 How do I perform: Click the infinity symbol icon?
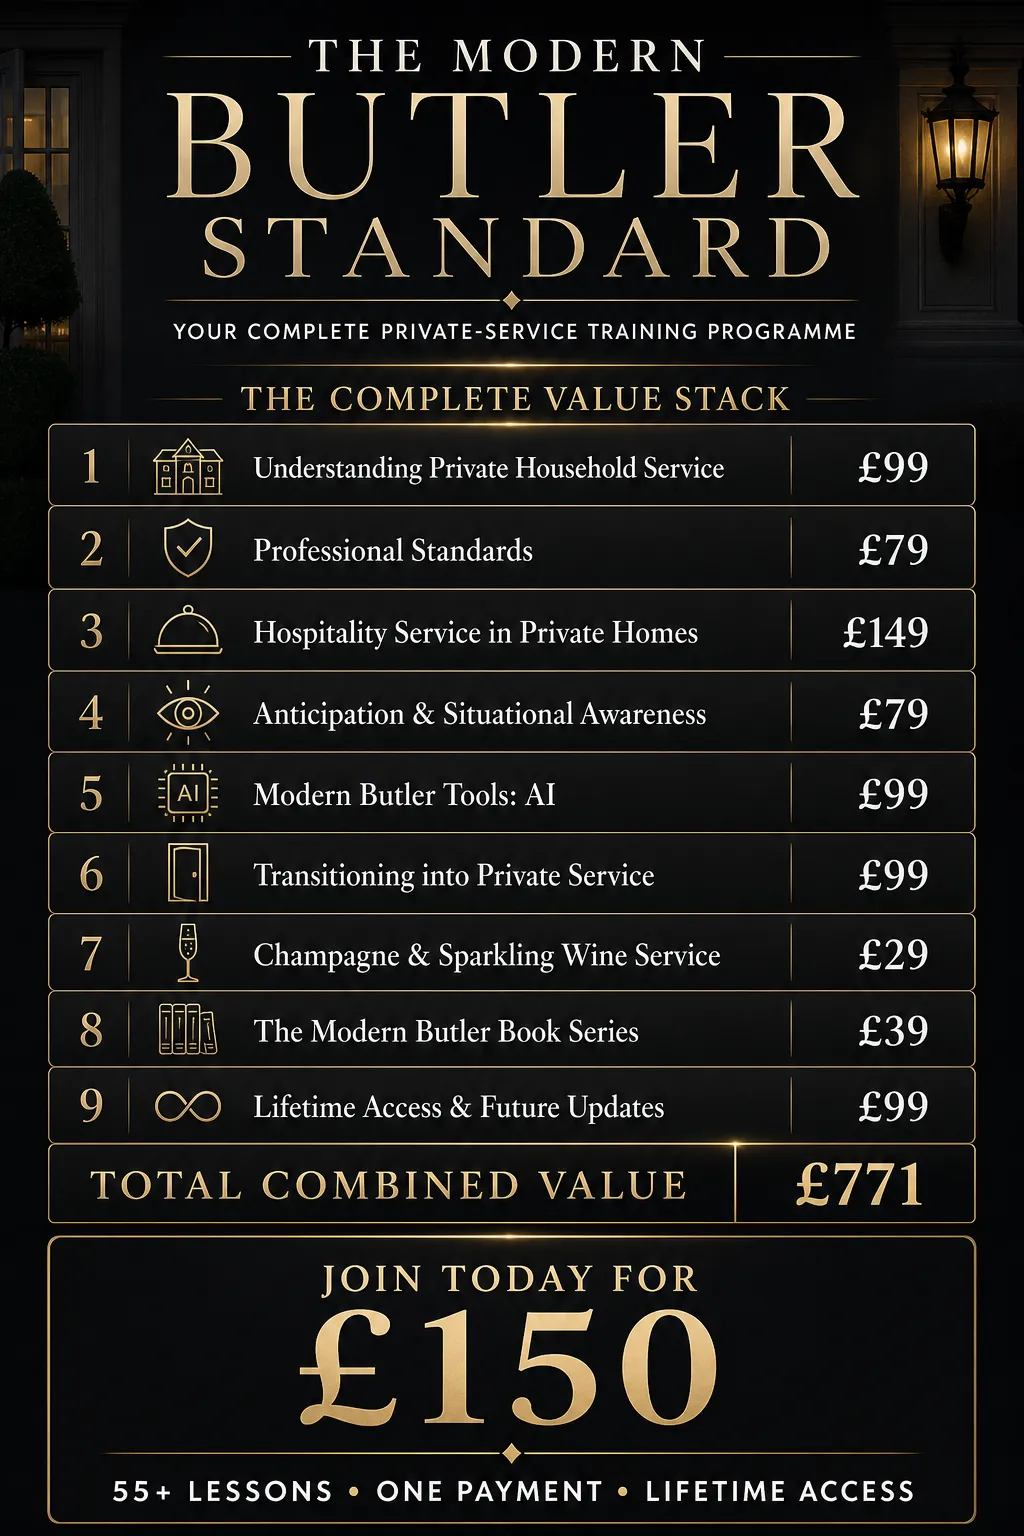(x=188, y=1107)
